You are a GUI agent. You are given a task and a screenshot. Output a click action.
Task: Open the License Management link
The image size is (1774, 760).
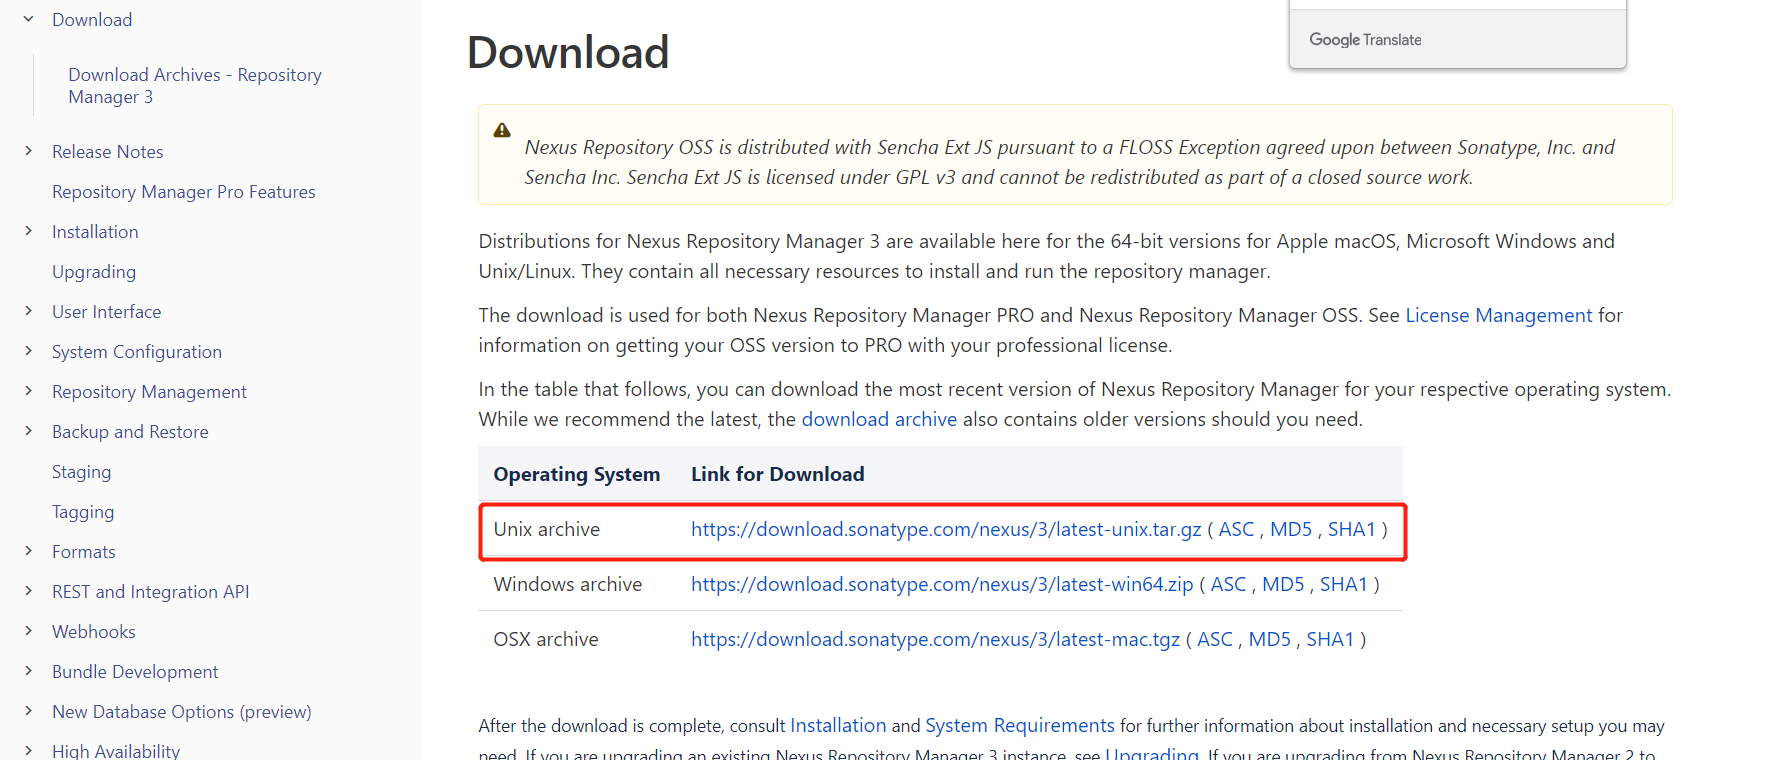1498,315
